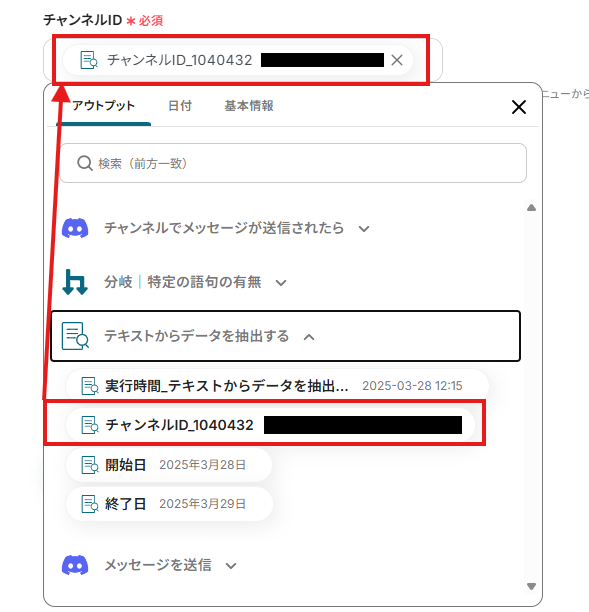
Task: Click the scrollbar down arrow
Action: 531,586
